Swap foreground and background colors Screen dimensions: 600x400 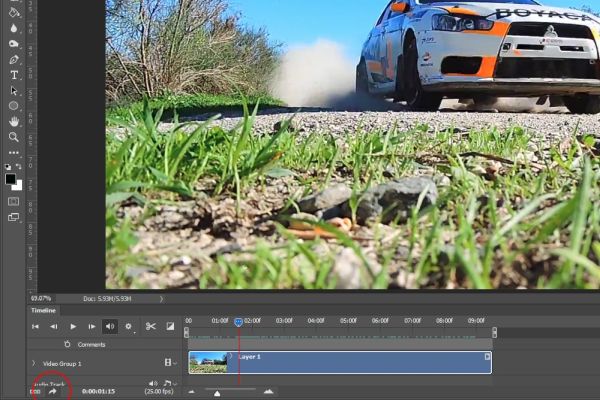[18, 167]
